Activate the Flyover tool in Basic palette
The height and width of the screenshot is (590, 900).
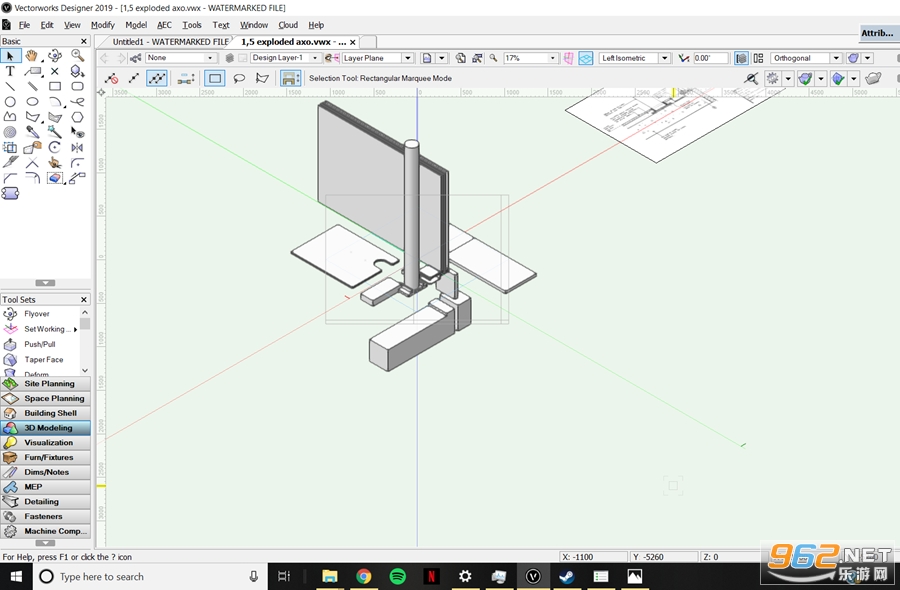(55, 56)
